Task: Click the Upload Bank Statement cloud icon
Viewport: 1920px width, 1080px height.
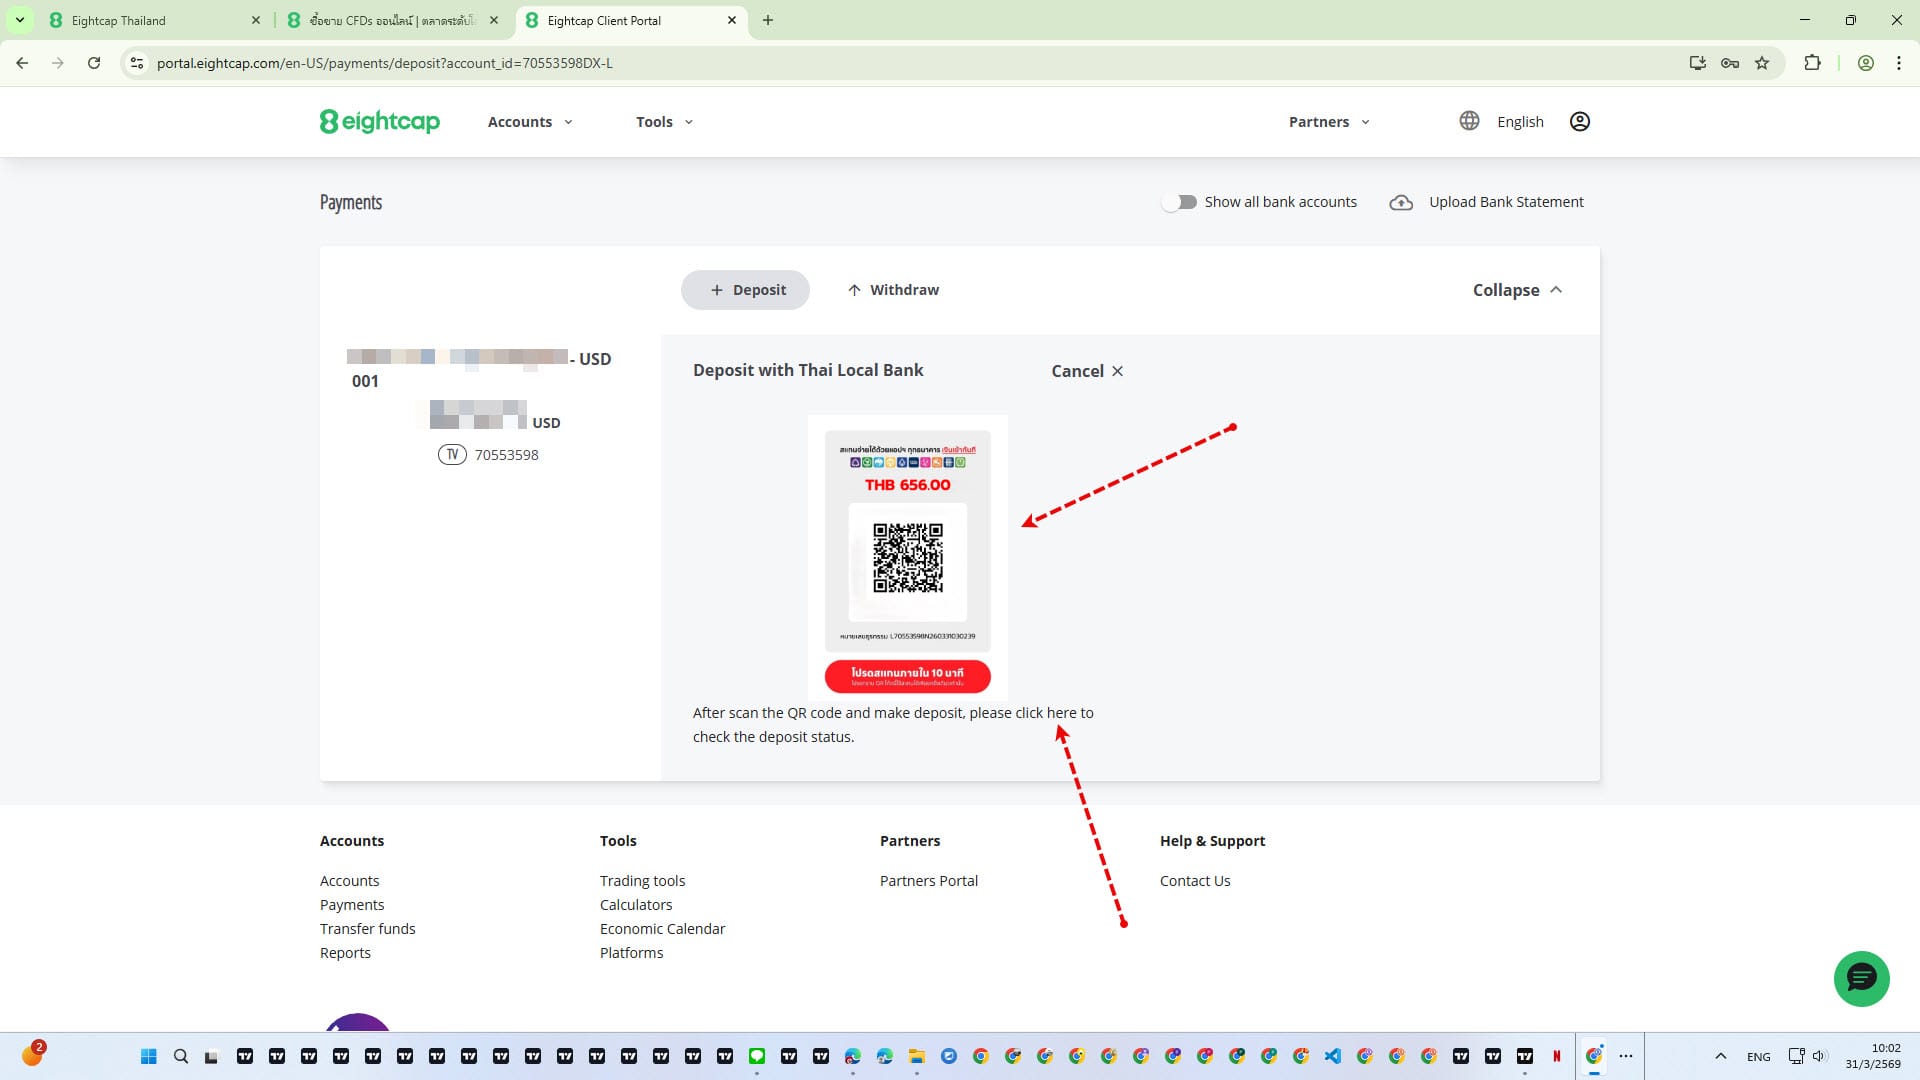Action: click(x=1401, y=203)
